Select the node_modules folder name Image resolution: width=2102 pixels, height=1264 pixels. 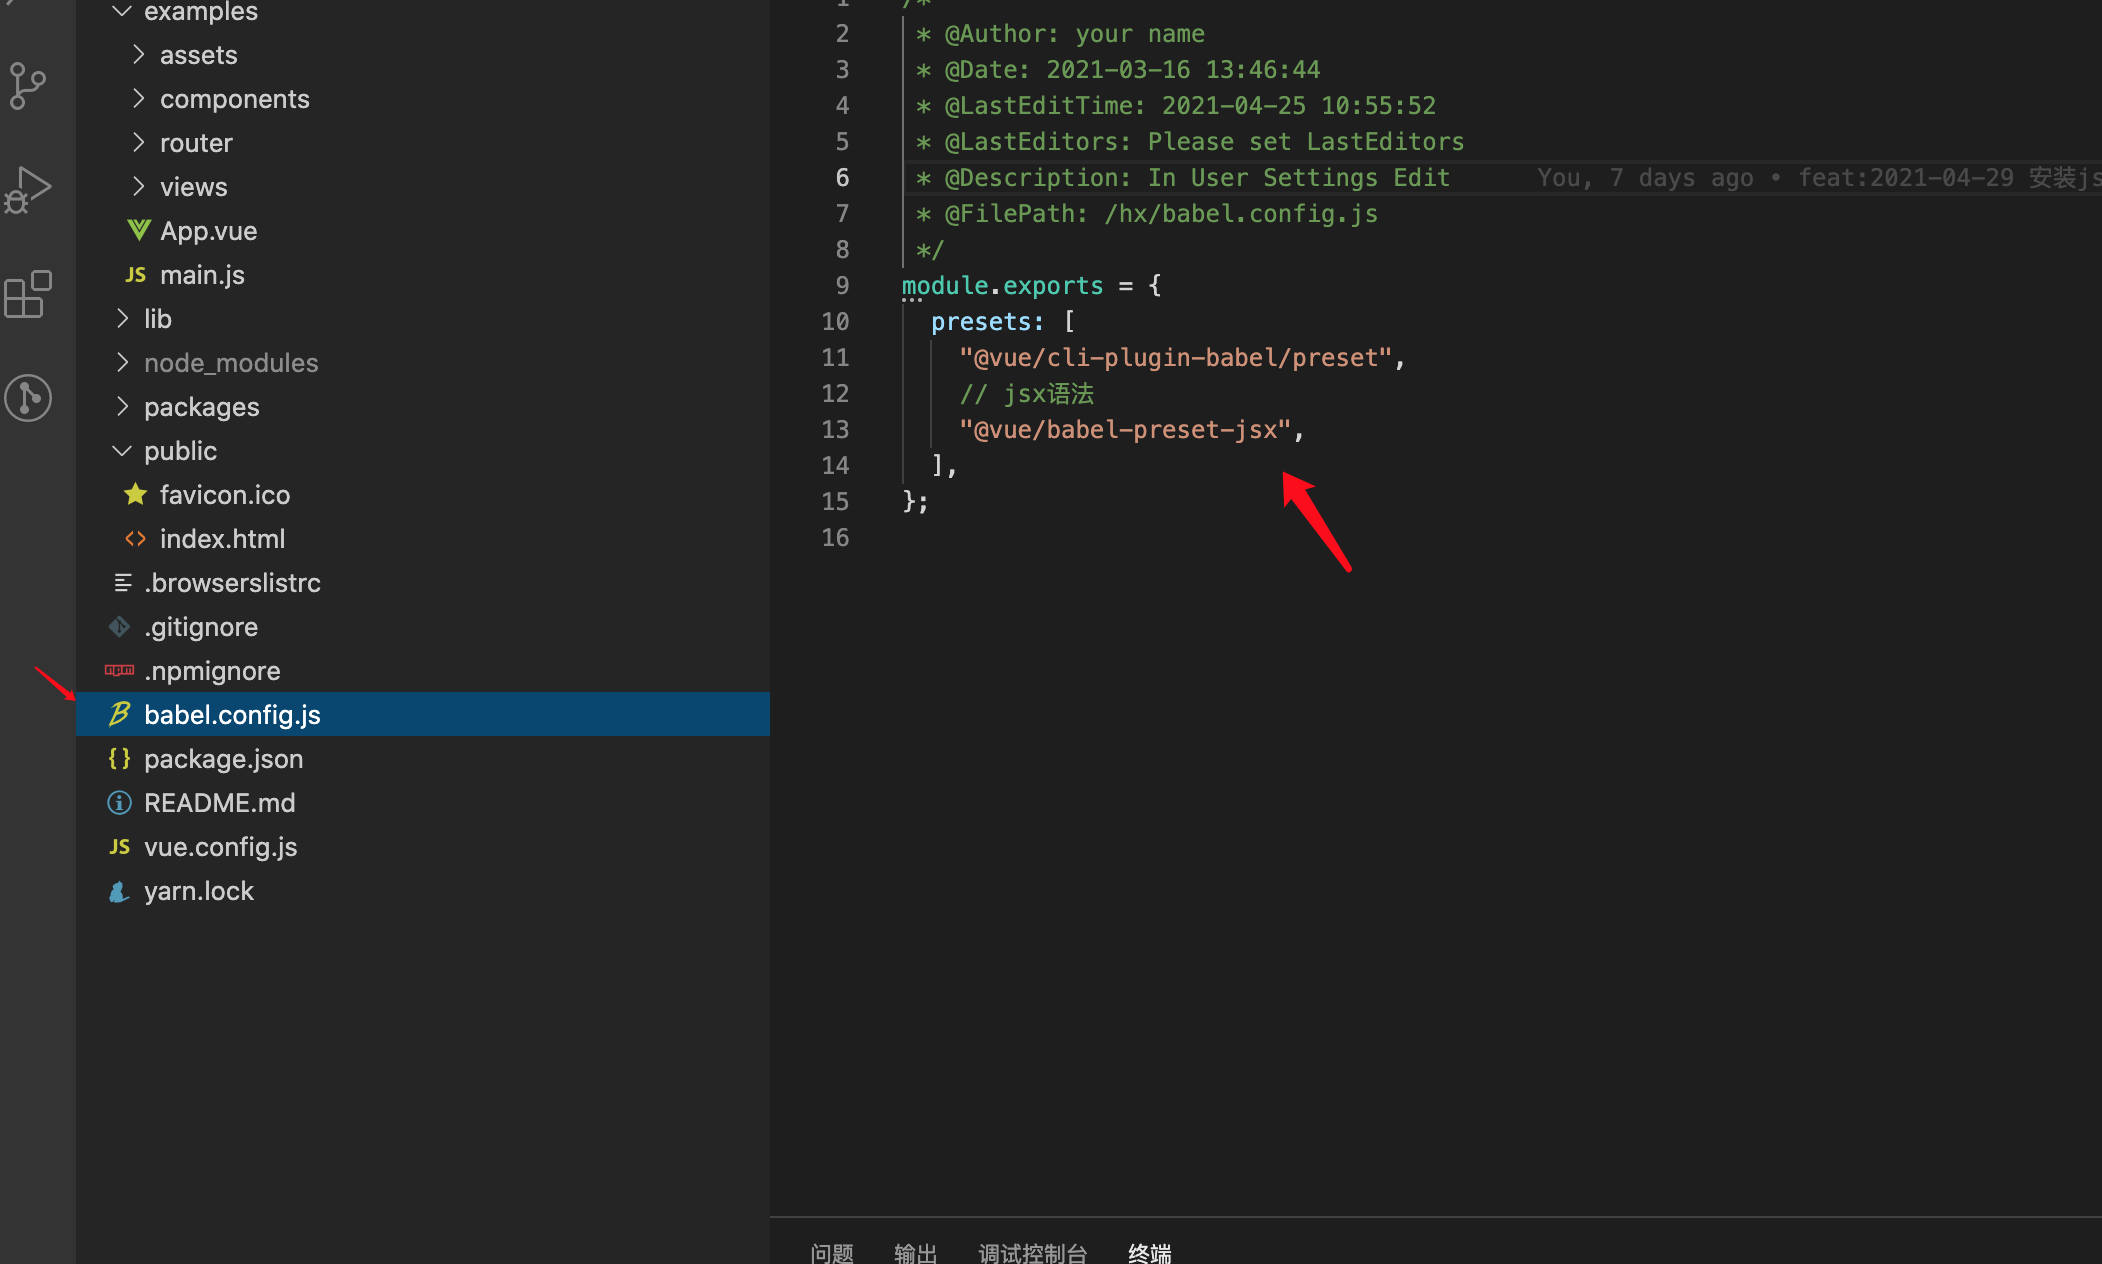(x=231, y=363)
